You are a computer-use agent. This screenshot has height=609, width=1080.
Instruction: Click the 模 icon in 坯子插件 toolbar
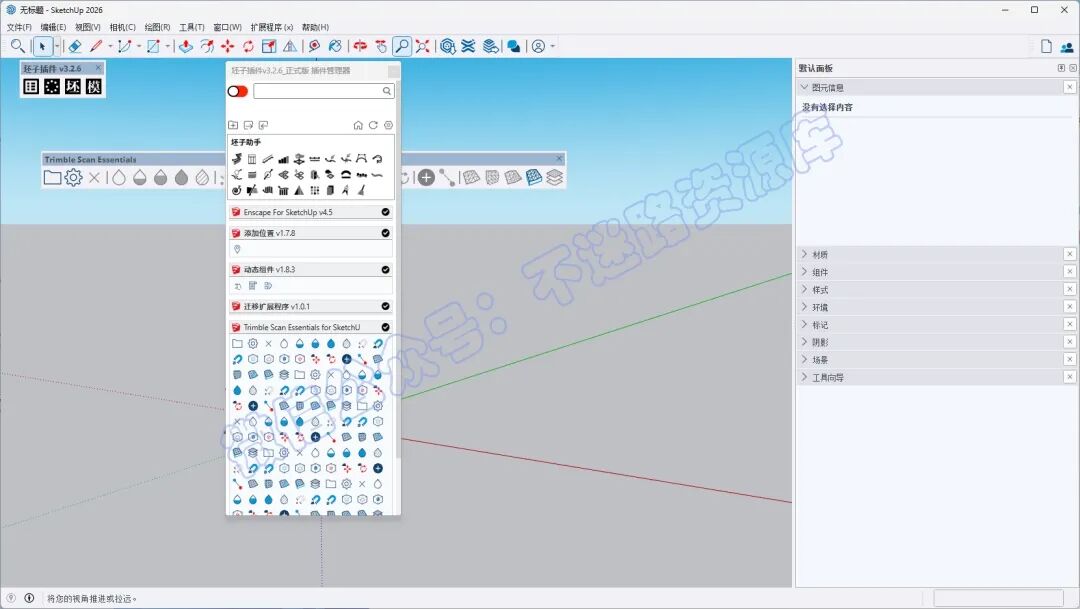(x=94, y=86)
